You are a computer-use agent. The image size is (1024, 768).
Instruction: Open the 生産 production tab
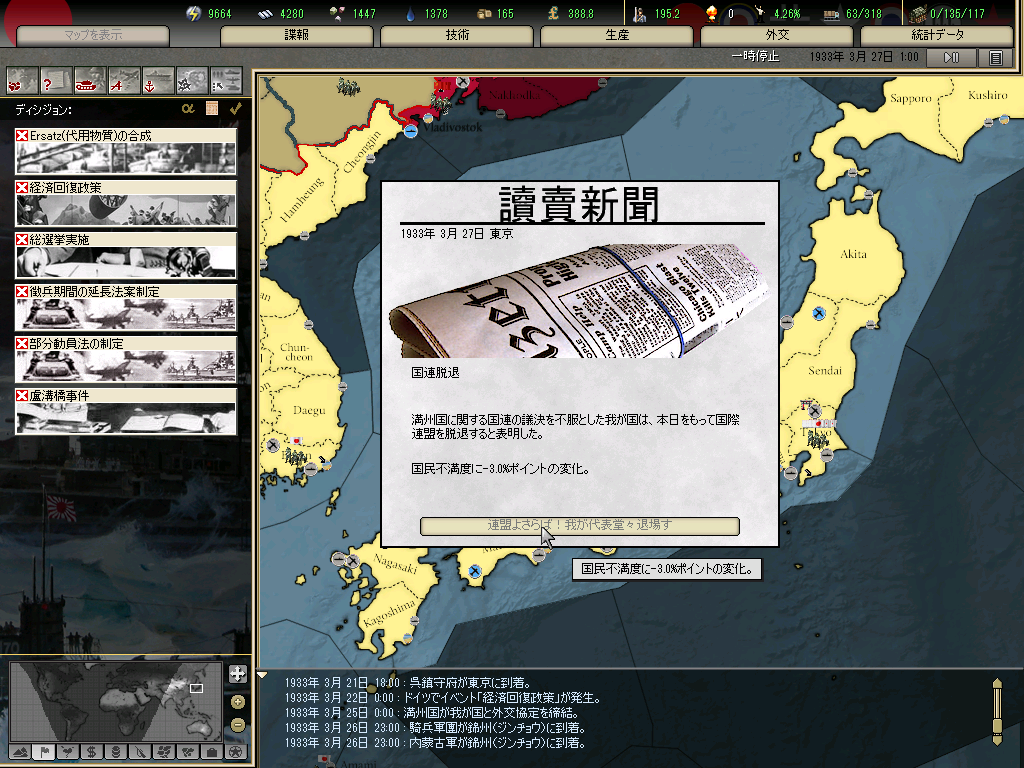(x=617, y=35)
